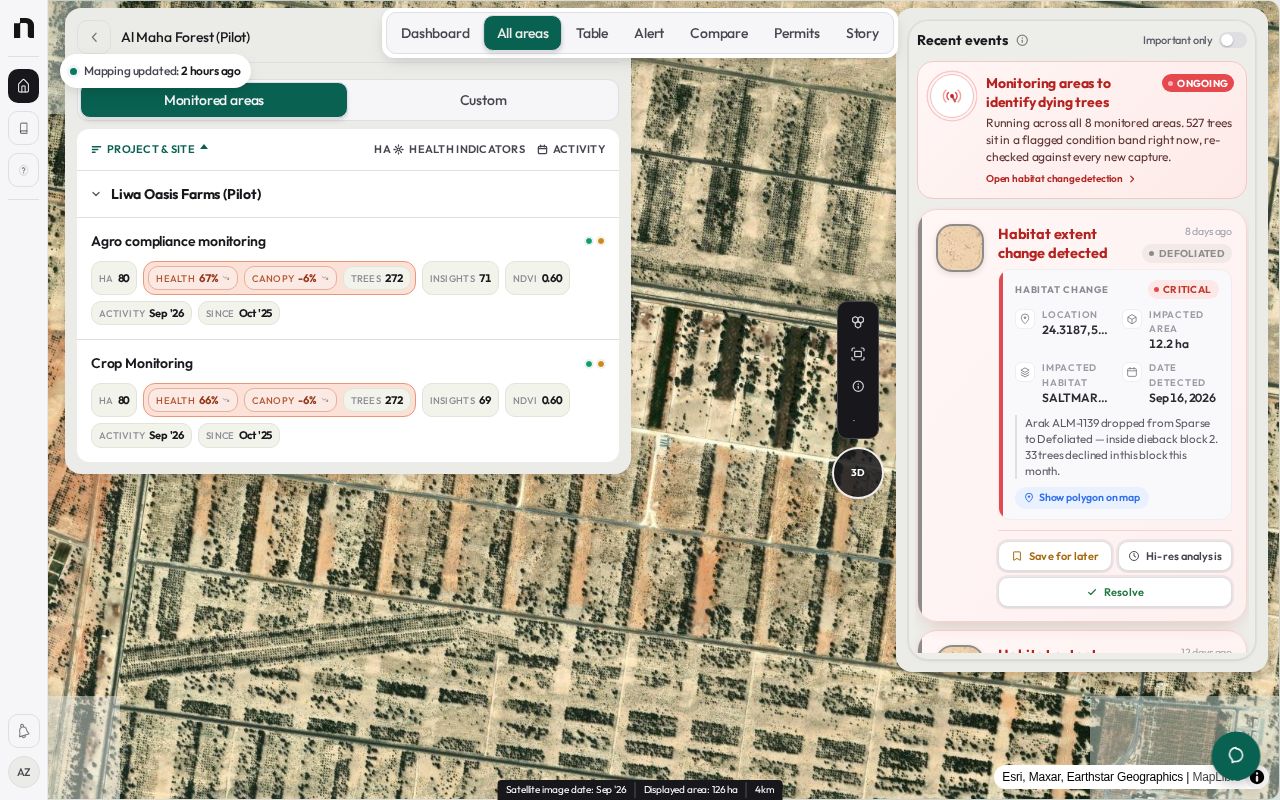
Task: Sort by Project & Site column
Action: tap(150, 149)
